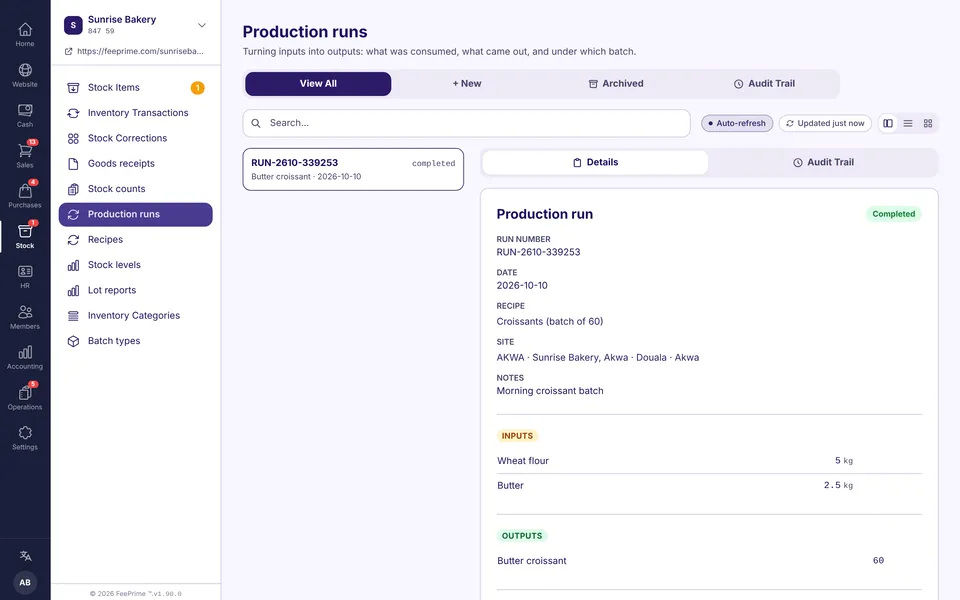Image resolution: width=960 pixels, height=600 pixels.
Task: Open the AB user avatar
Action: pyautogui.click(x=25, y=582)
